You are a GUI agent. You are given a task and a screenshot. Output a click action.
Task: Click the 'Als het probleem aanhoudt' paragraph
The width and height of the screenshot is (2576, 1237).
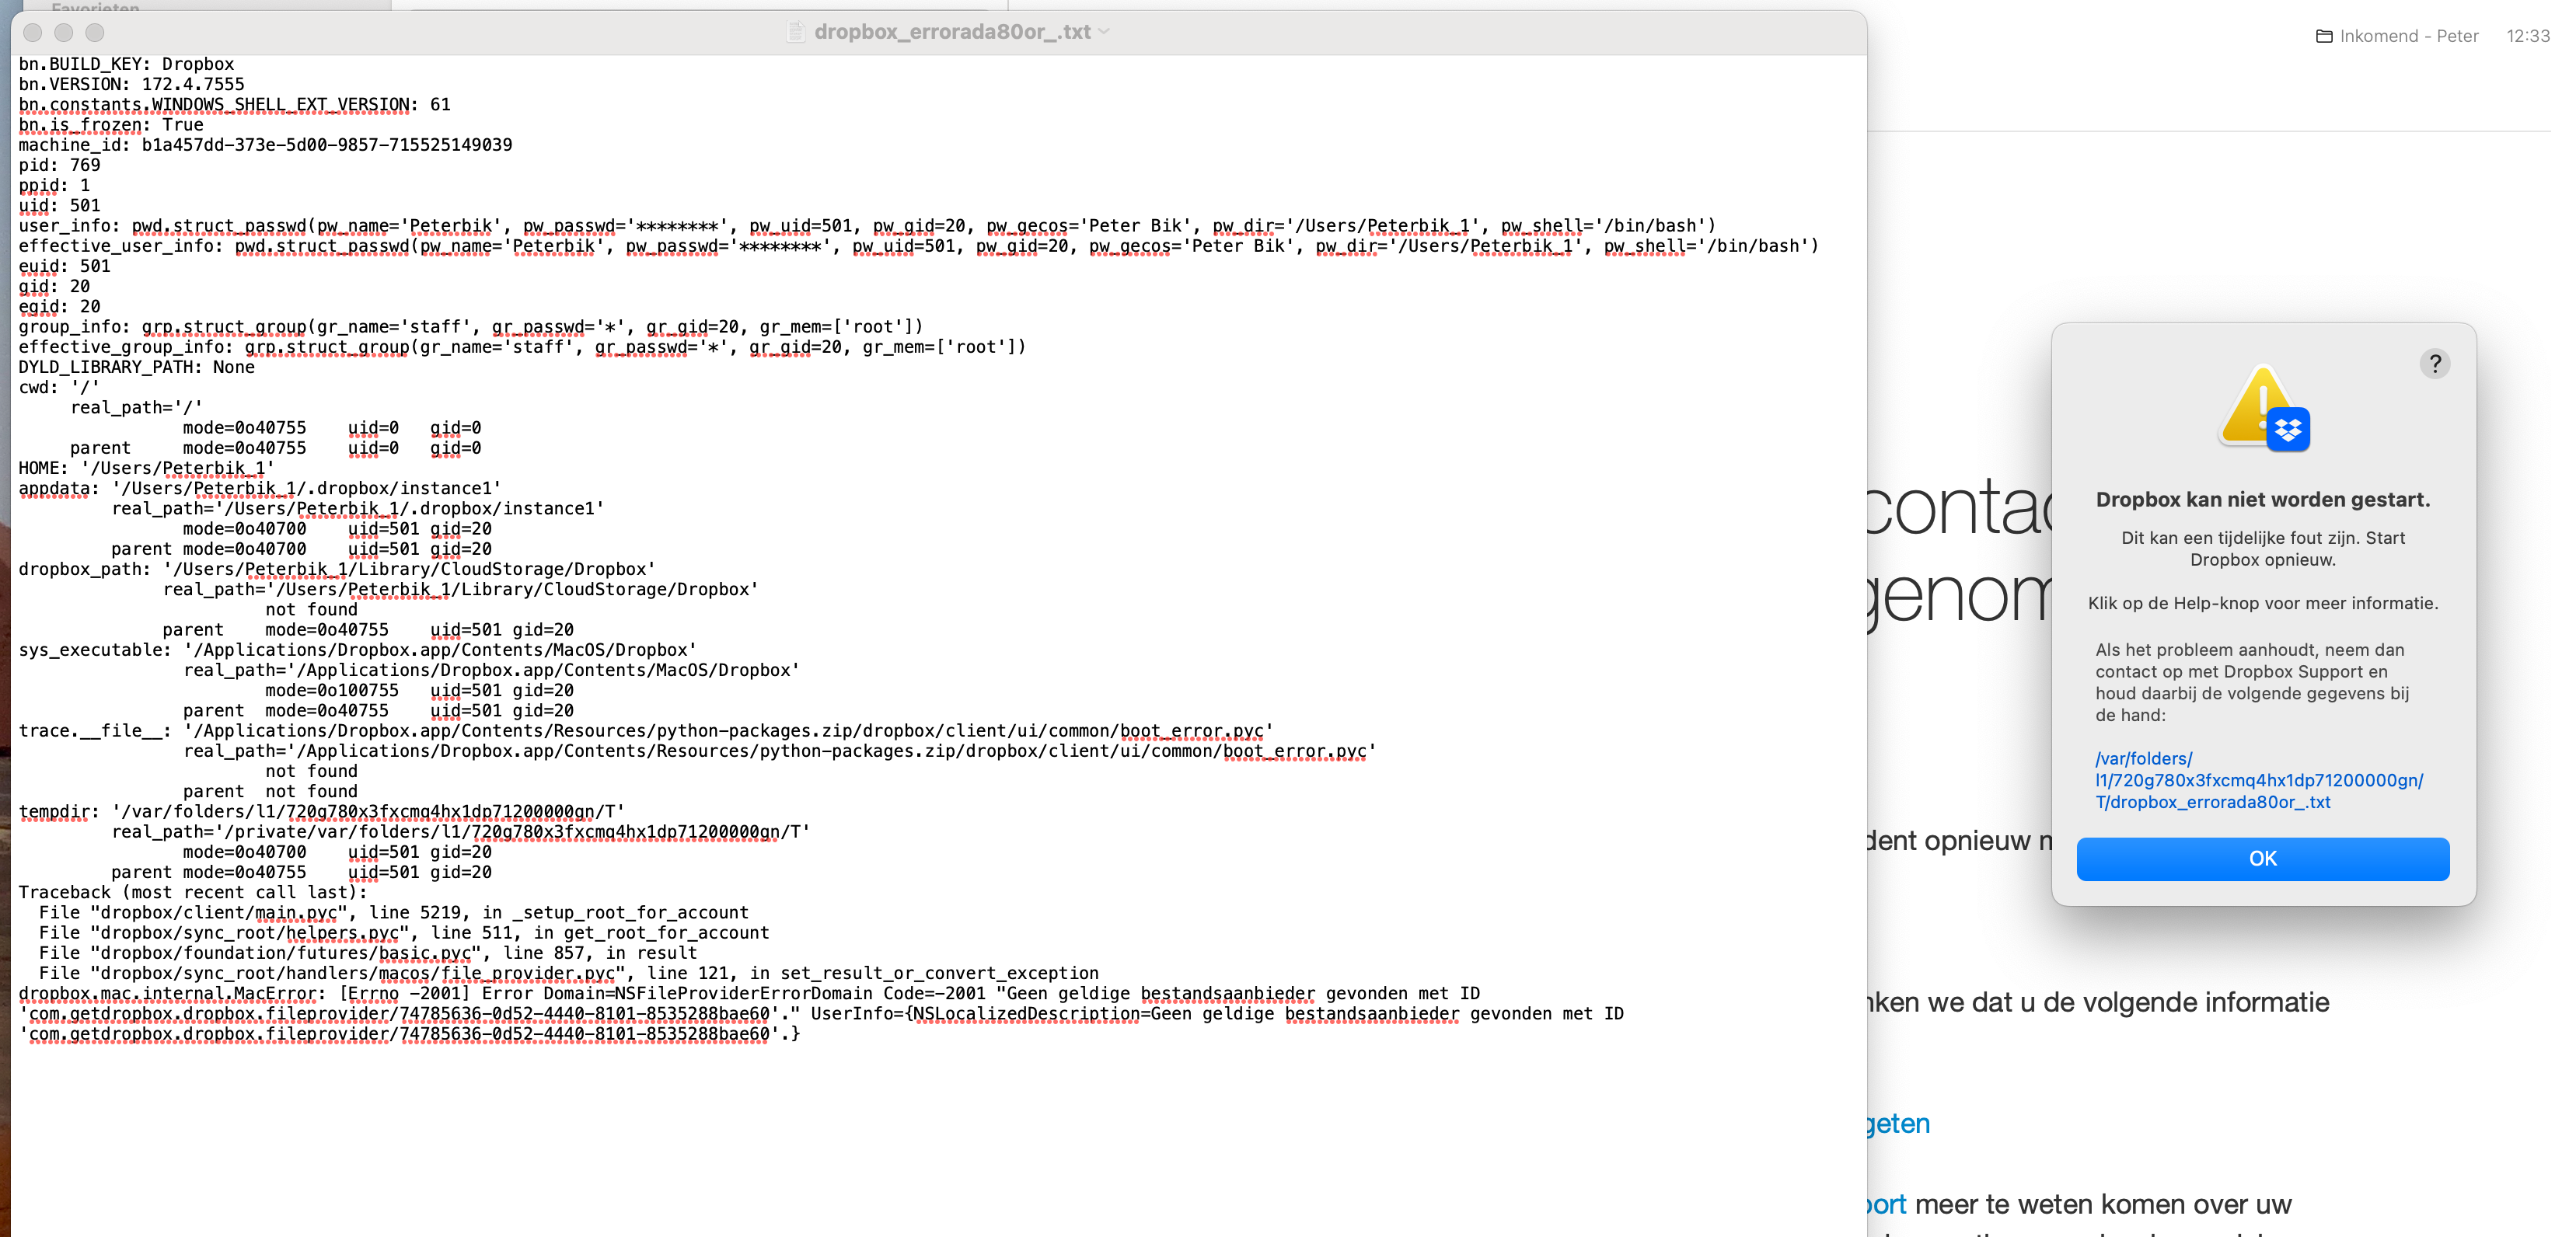click(x=2252, y=682)
